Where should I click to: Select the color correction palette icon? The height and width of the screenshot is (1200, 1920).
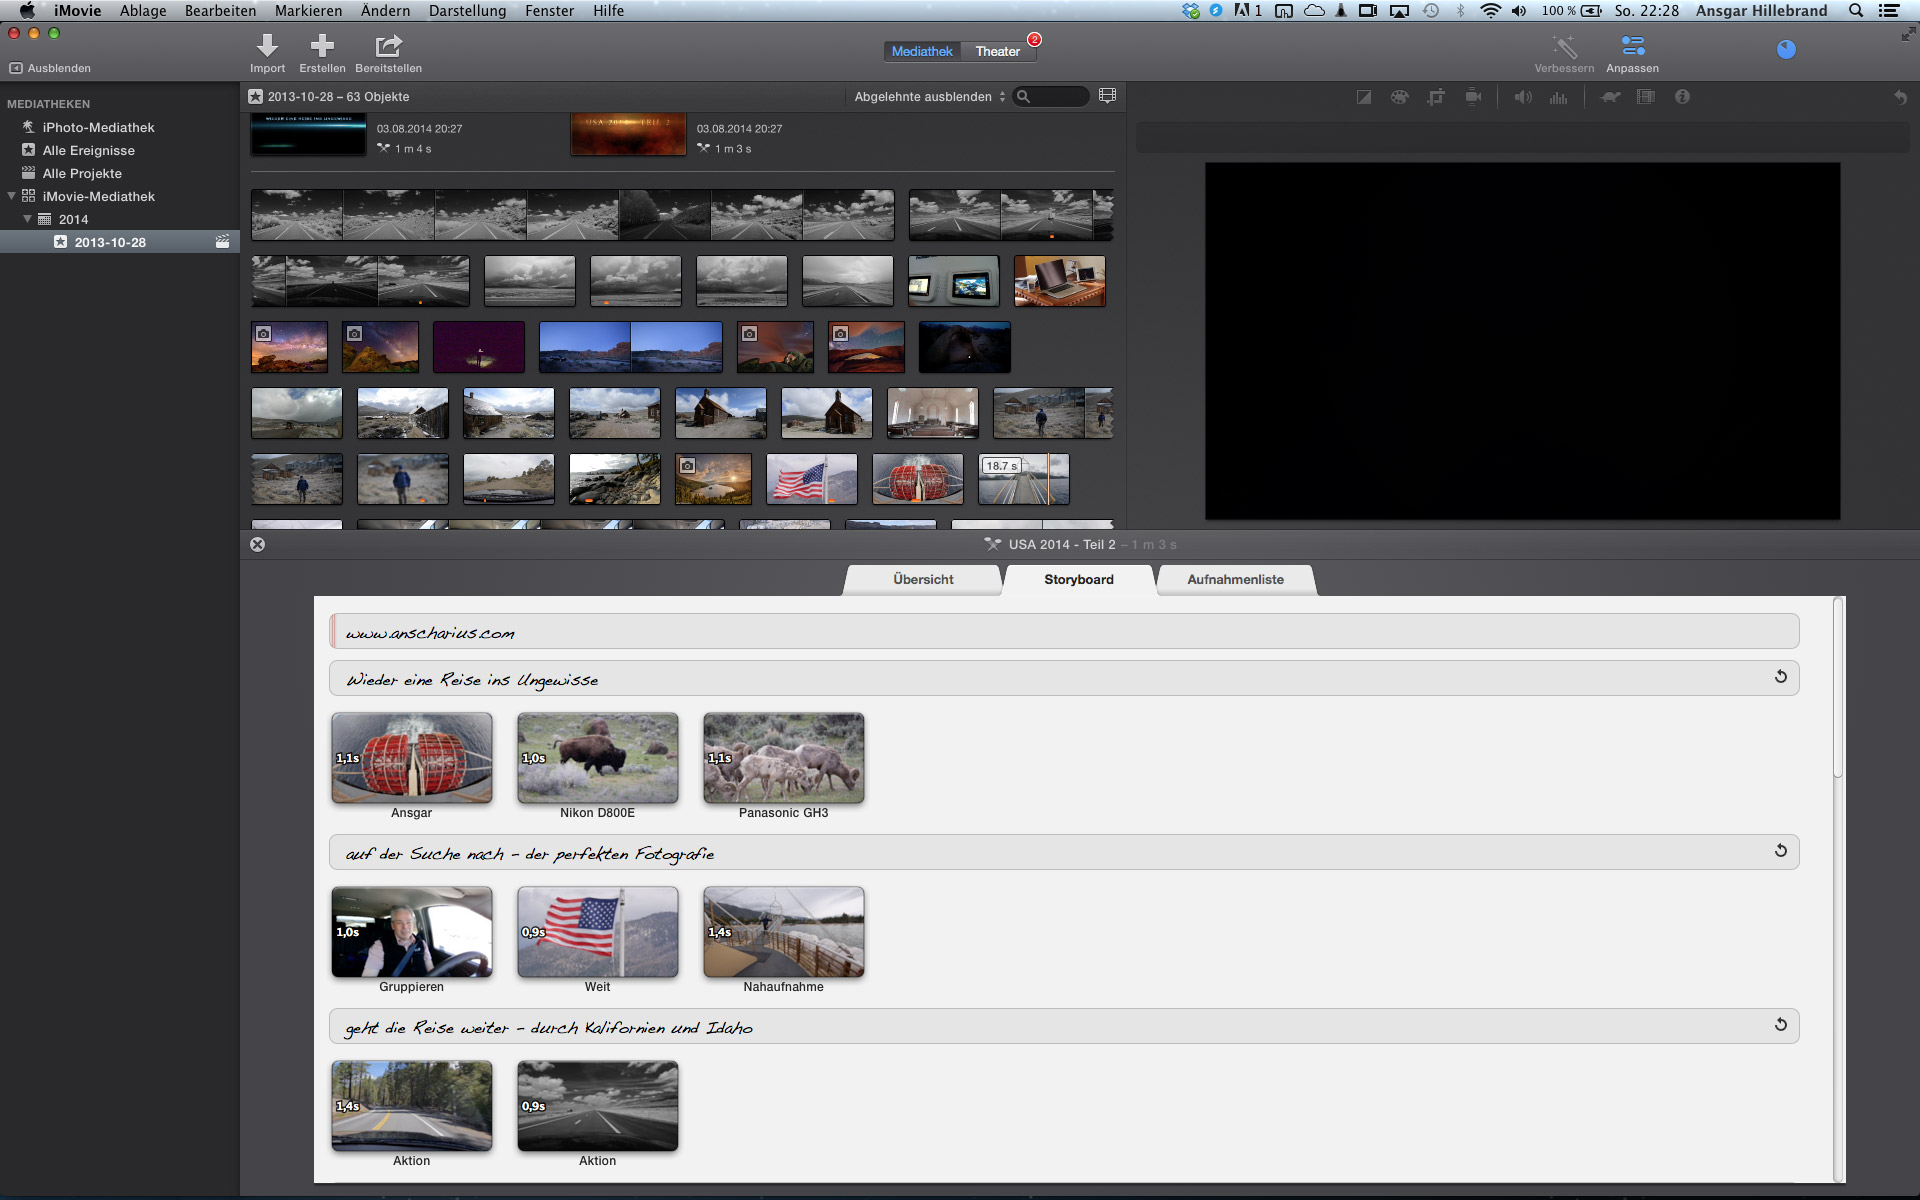coord(1399,97)
